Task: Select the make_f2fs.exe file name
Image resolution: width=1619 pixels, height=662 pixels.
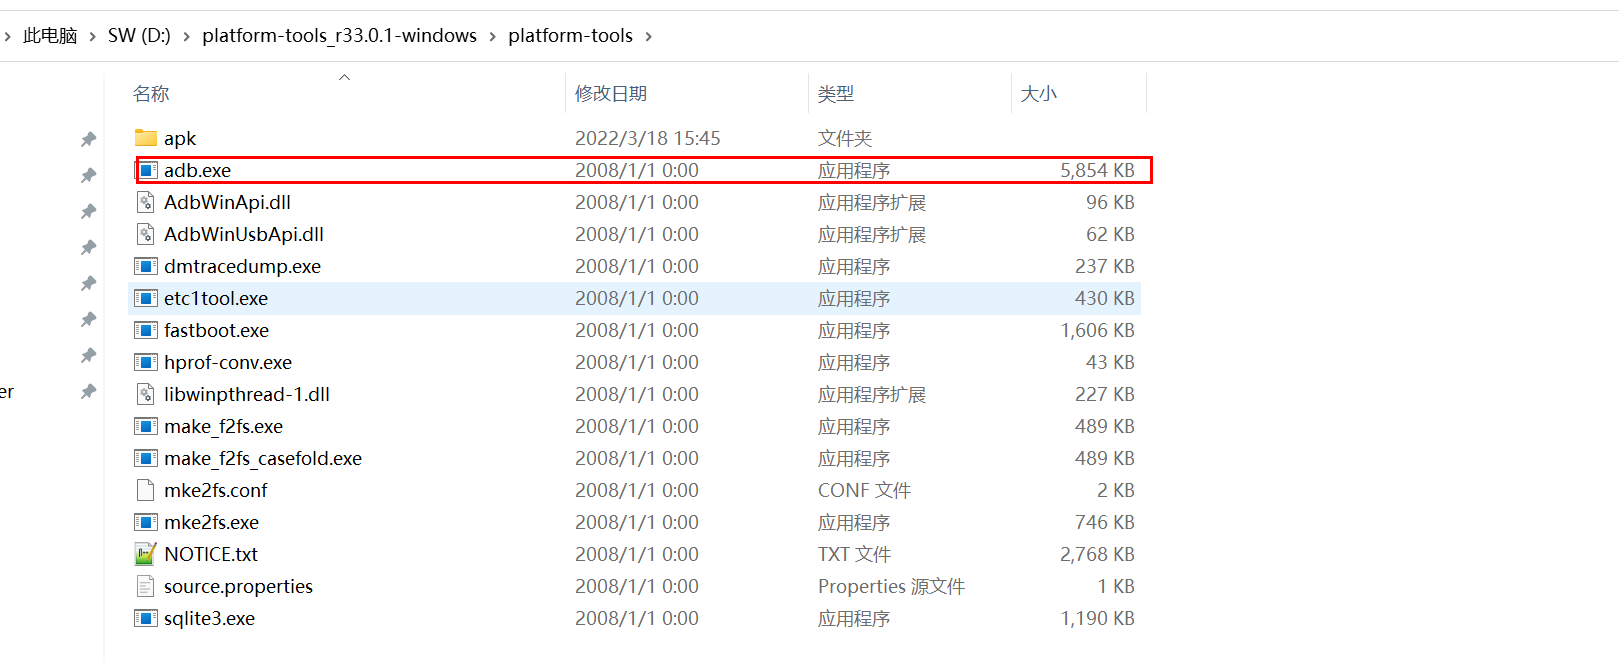Action: click(223, 426)
